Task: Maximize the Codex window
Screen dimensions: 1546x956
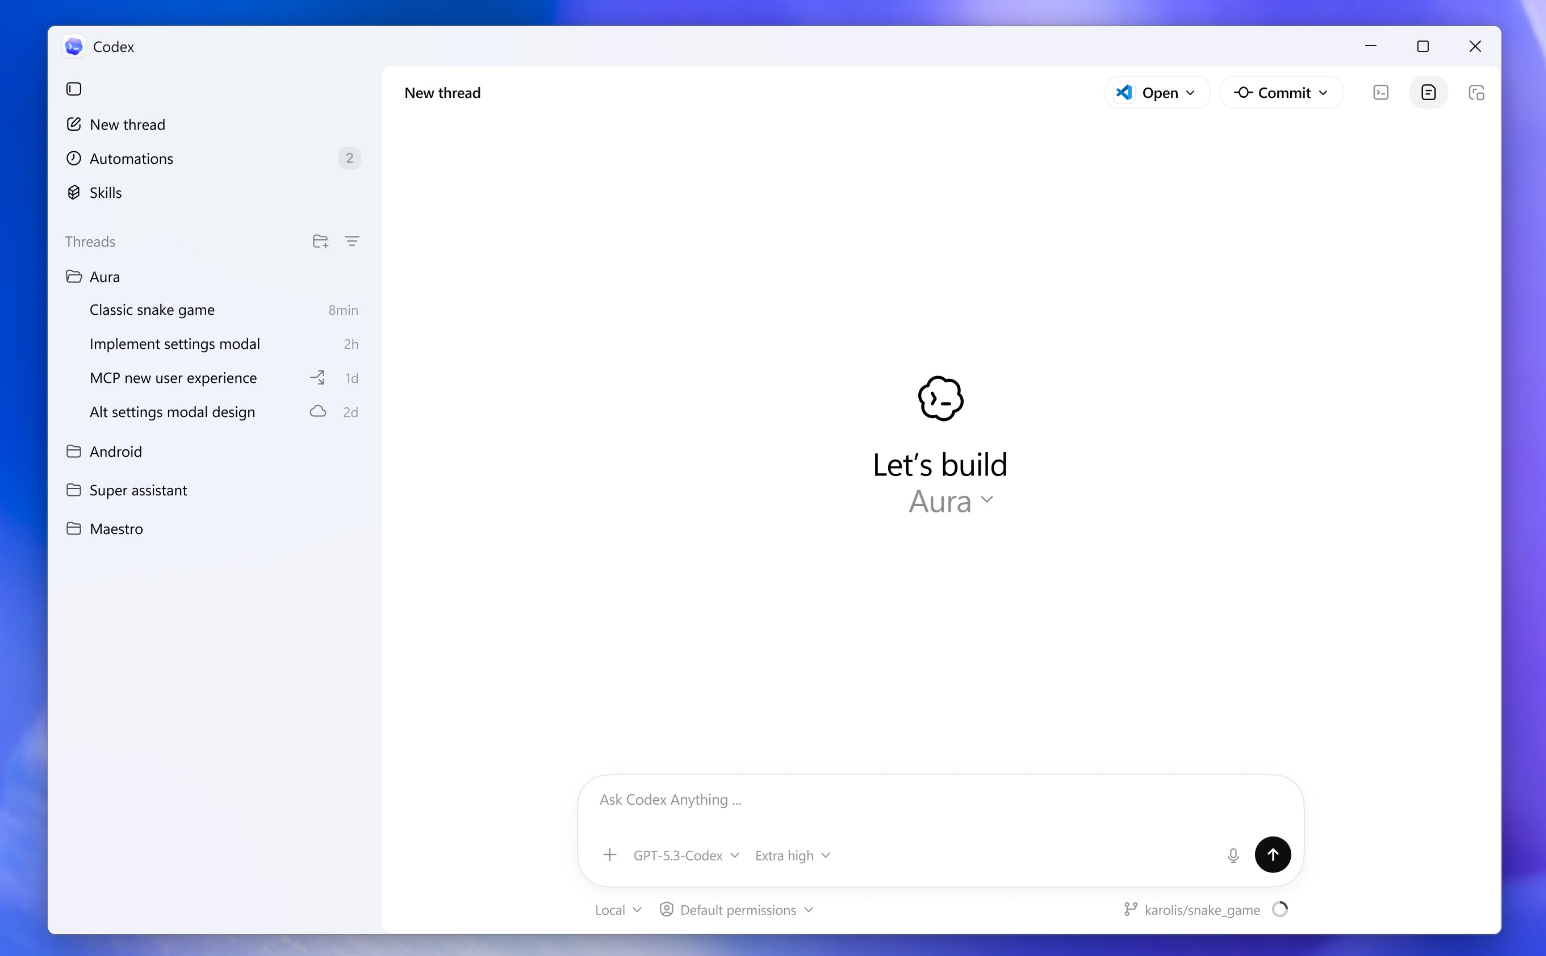Action: pos(1423,46)
